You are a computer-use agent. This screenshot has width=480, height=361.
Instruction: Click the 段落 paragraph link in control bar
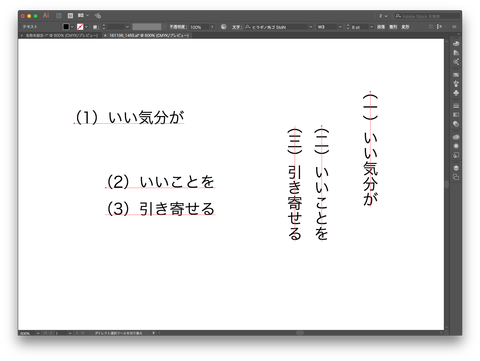(x=381, y=27)
